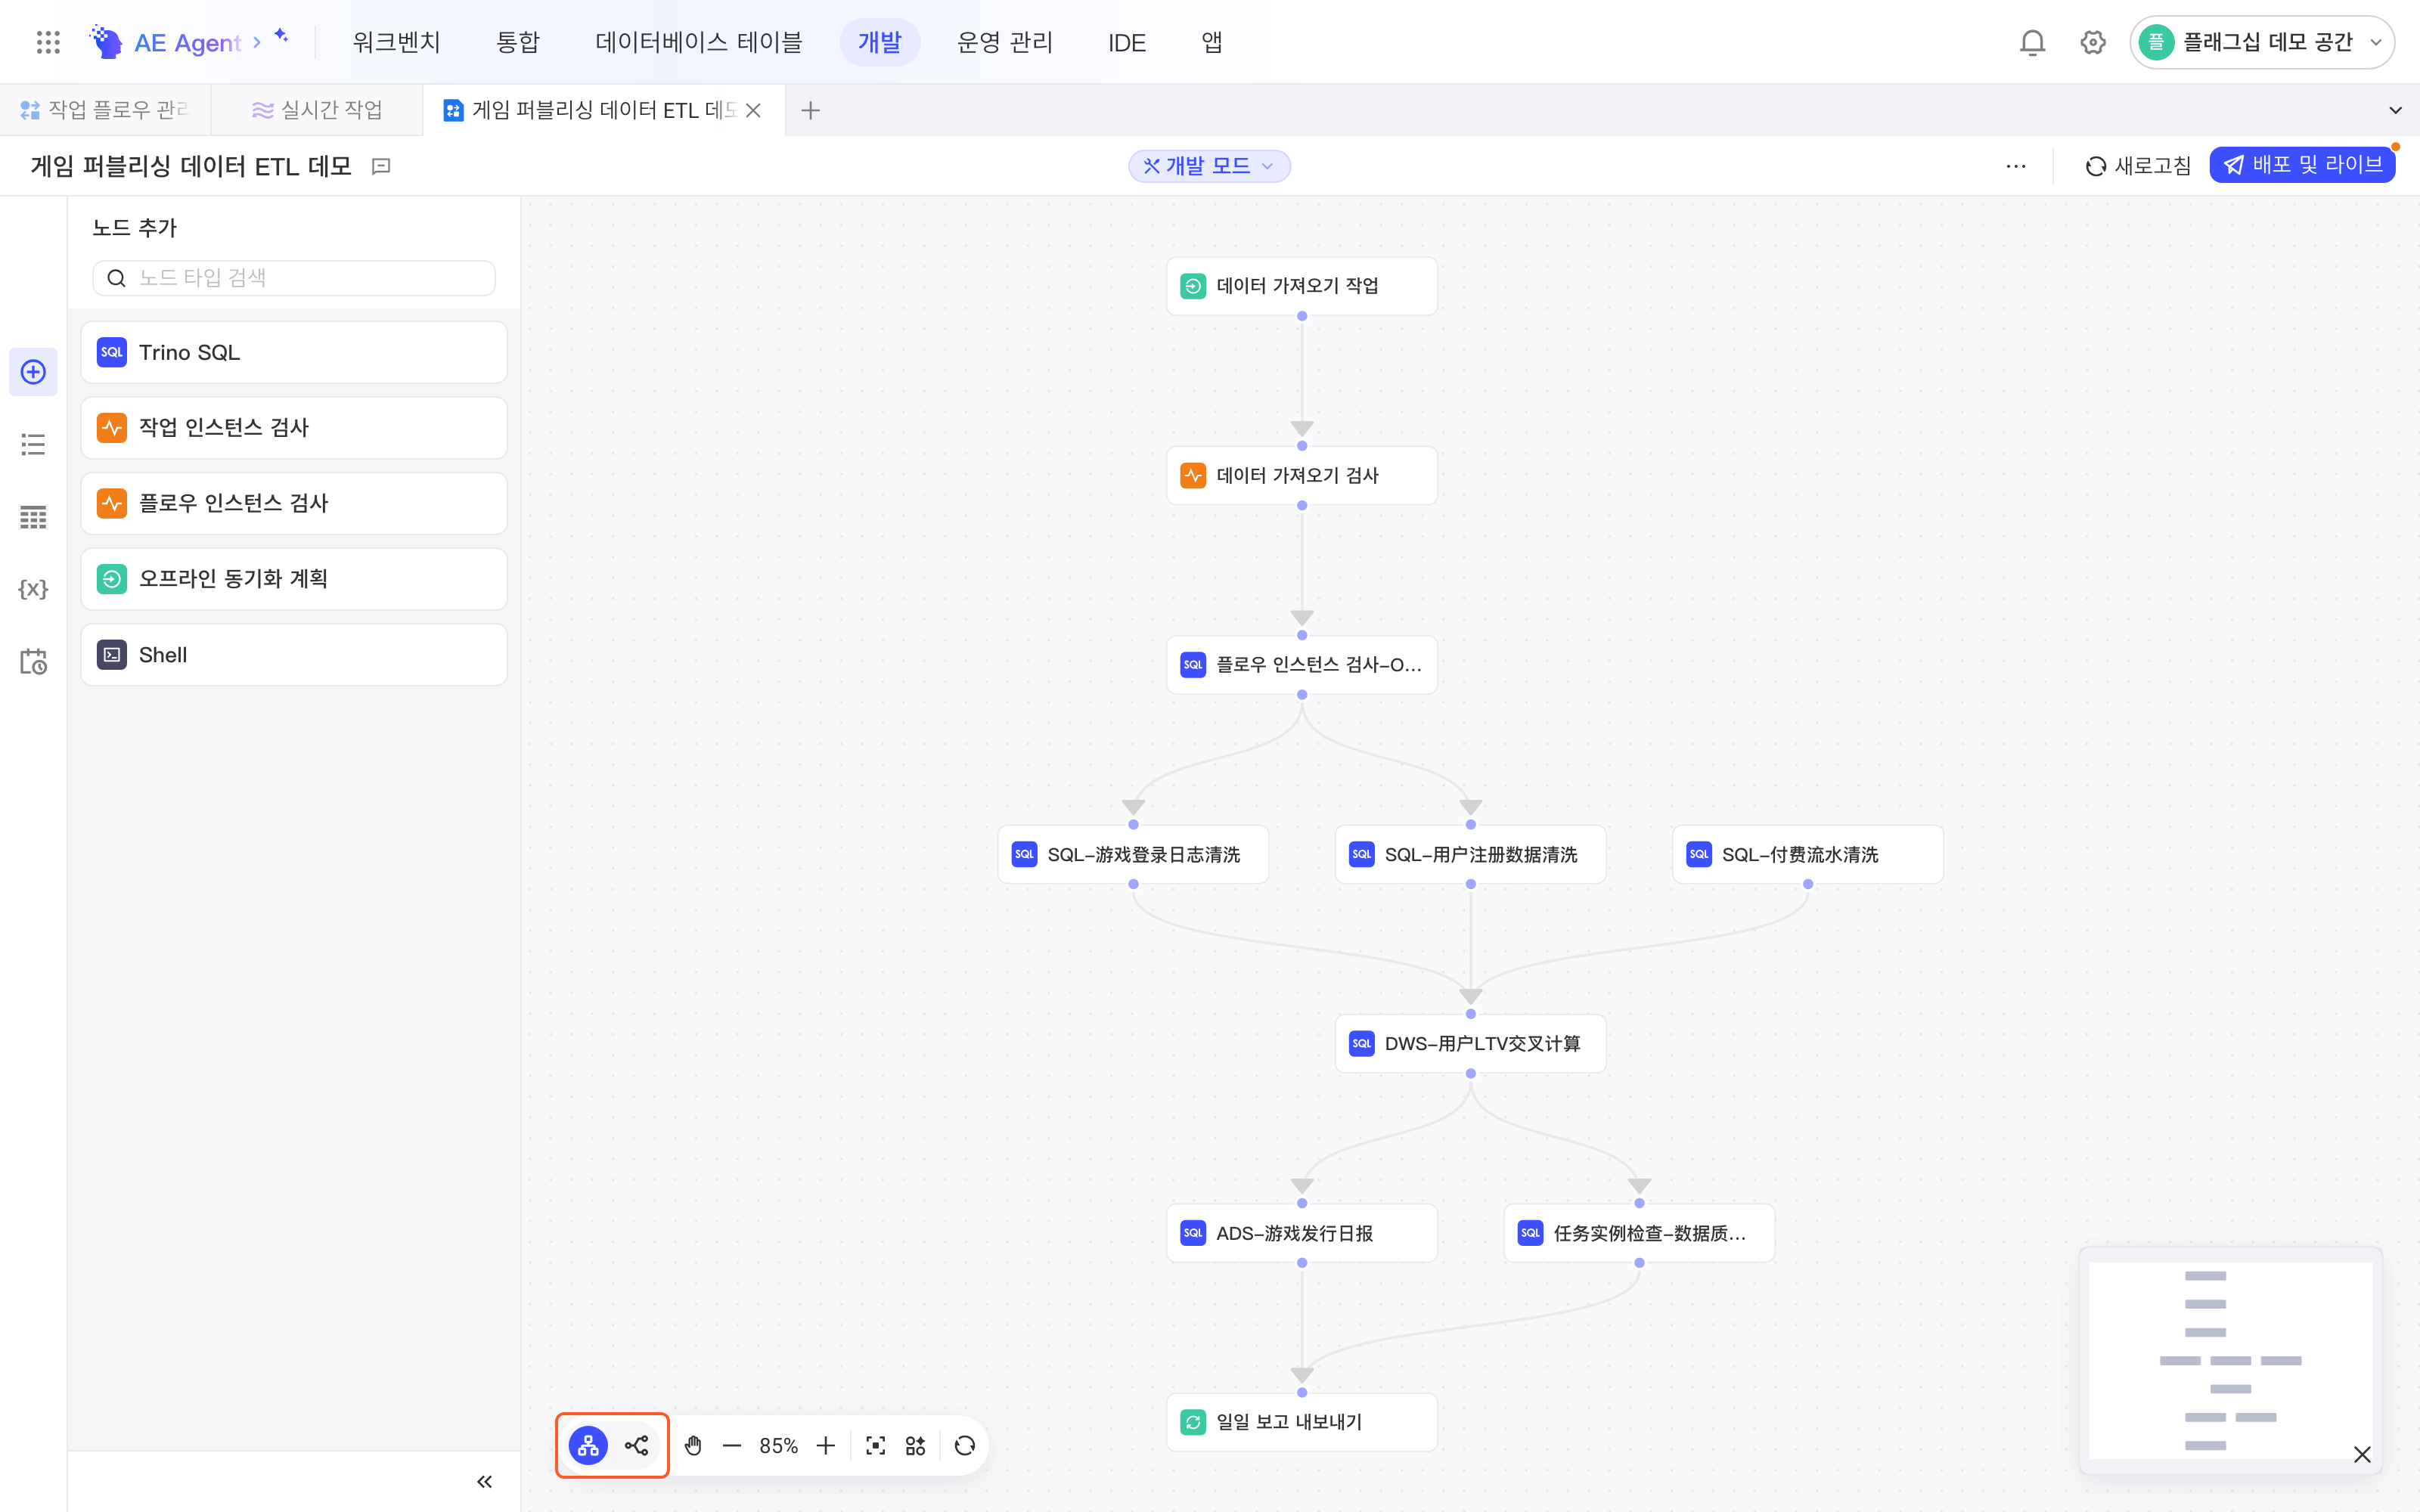The image size is (2420, 1512).
Task: Open the 플래그십 데모 공간 workspace dropdown
Action: [2262, 42]
